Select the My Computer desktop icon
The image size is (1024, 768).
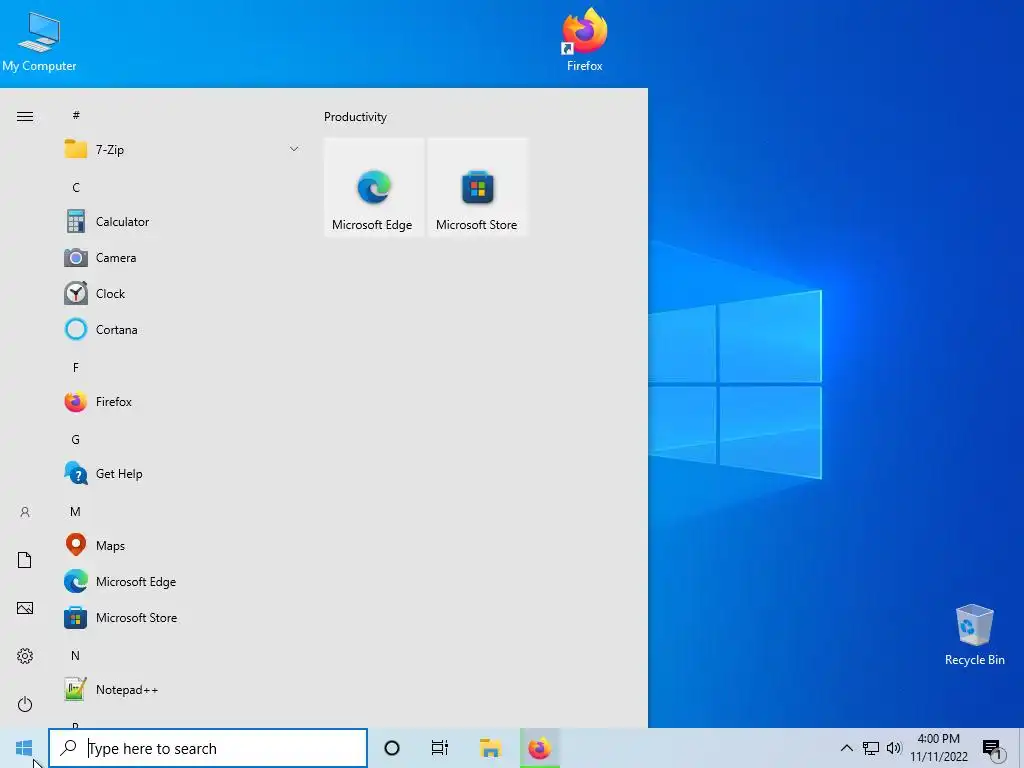pyautogui.click(x=39, y=42)
